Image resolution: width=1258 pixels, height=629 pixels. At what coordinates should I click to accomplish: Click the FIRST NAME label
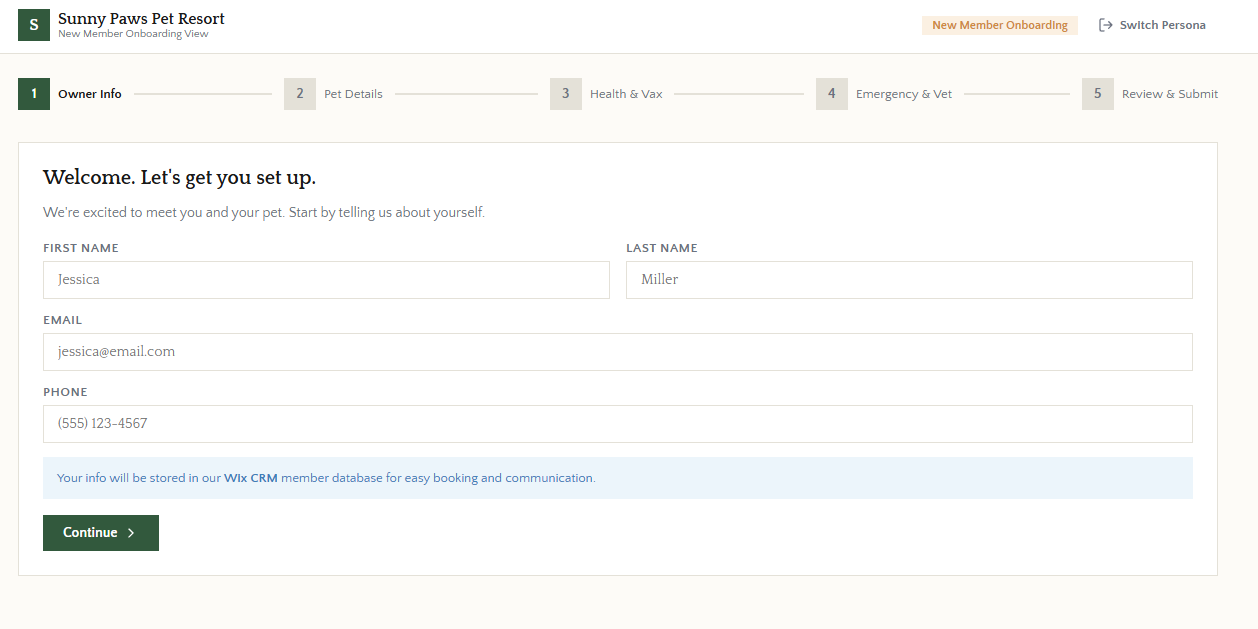(x=81, y=248)
